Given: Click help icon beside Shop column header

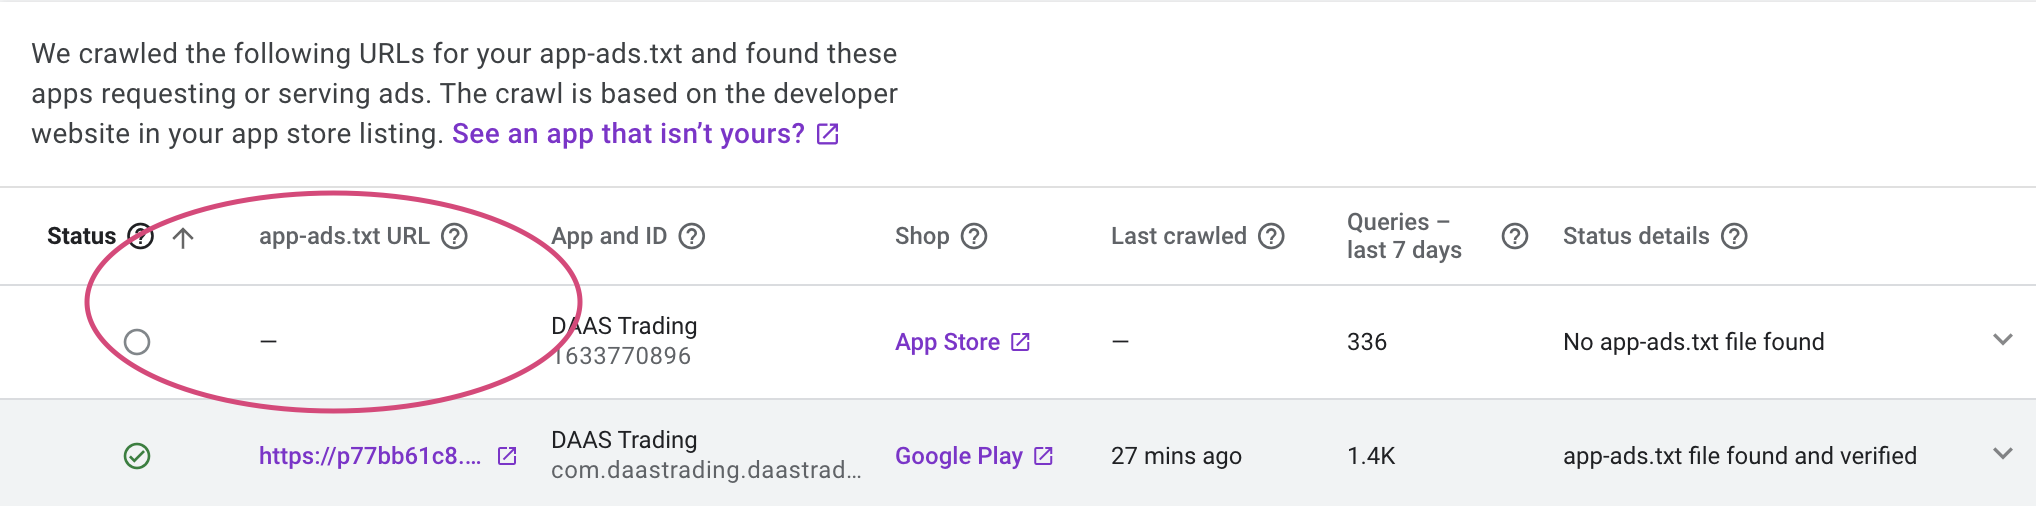Looking at the screenshot, I should click(x=974, y=236).
